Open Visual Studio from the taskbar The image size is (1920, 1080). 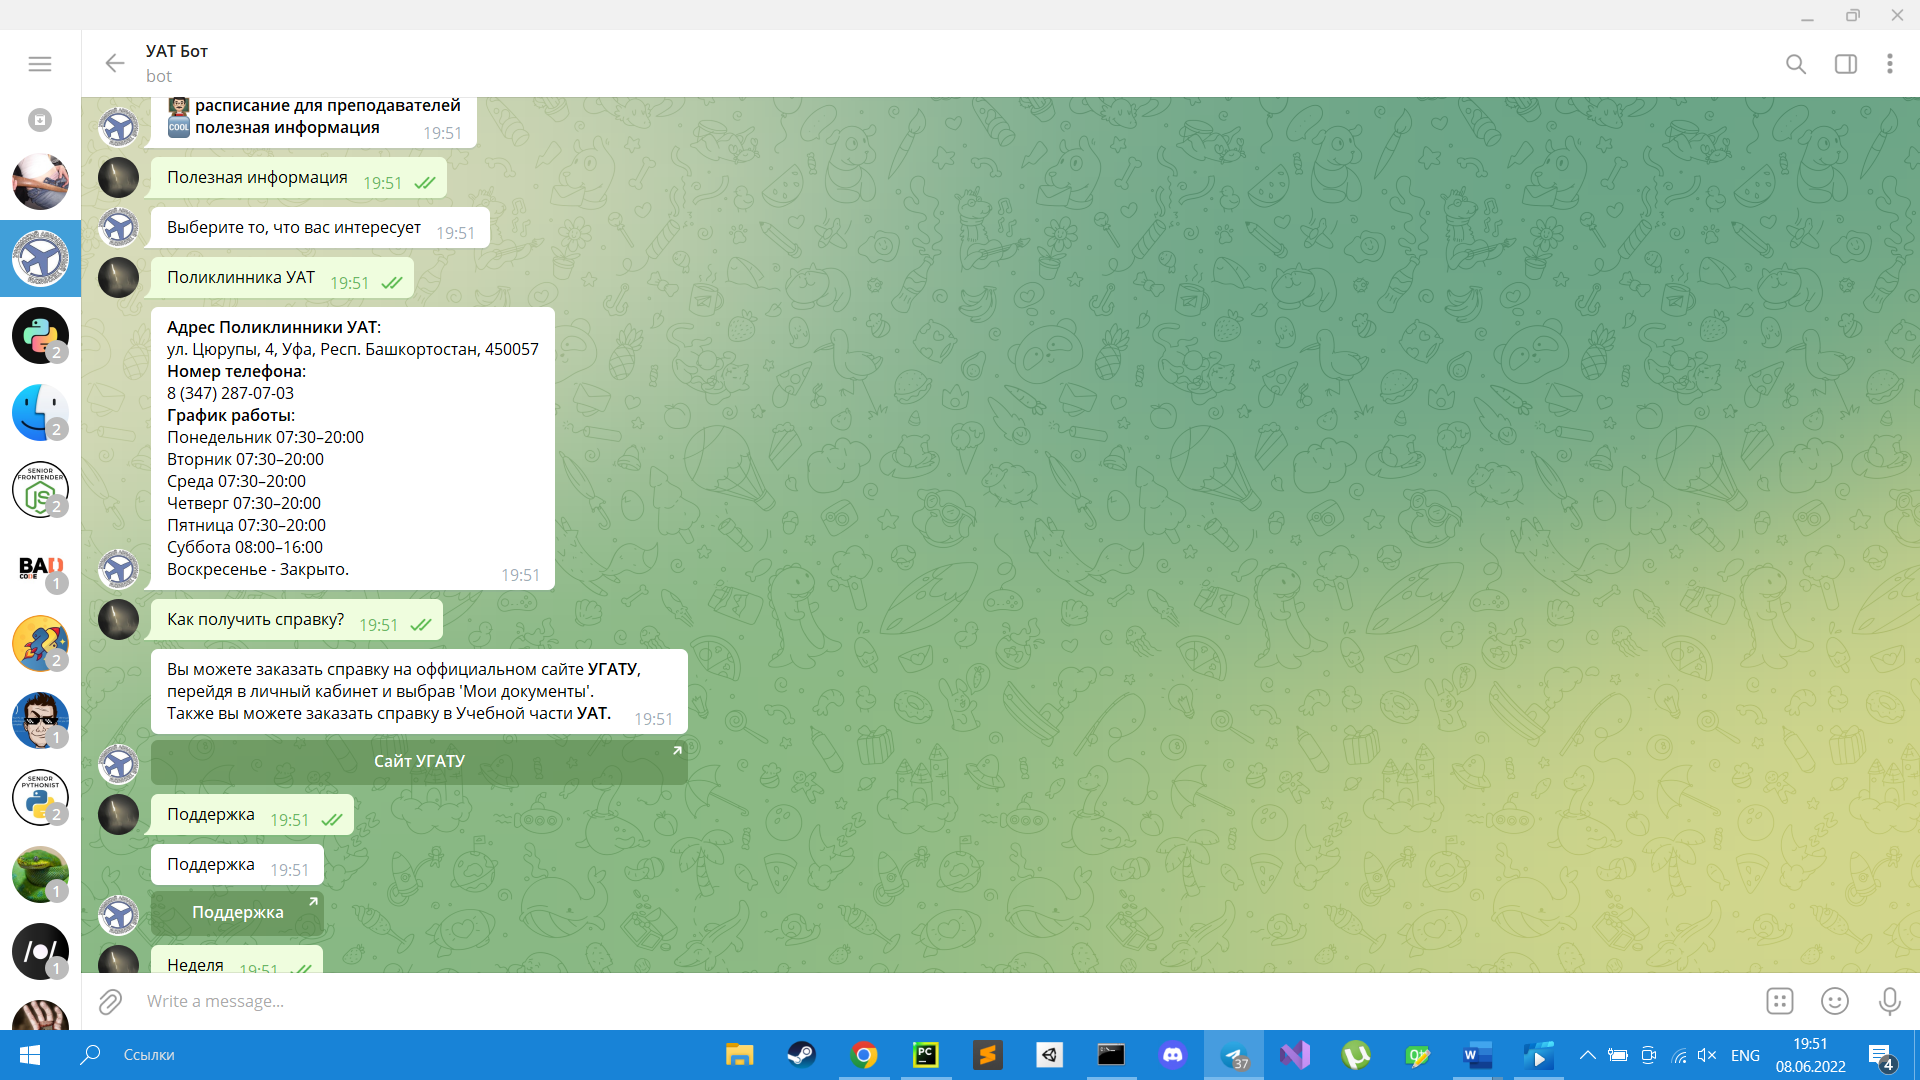(1295, 1055)
